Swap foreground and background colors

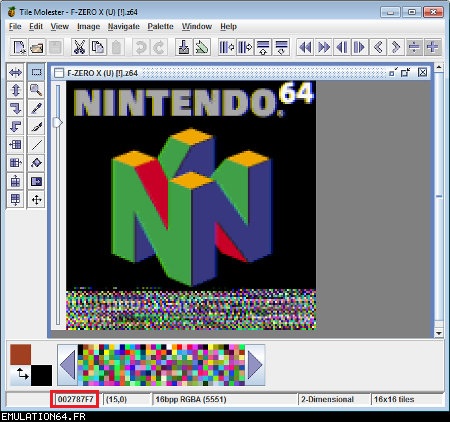click(x=22, y=374)
